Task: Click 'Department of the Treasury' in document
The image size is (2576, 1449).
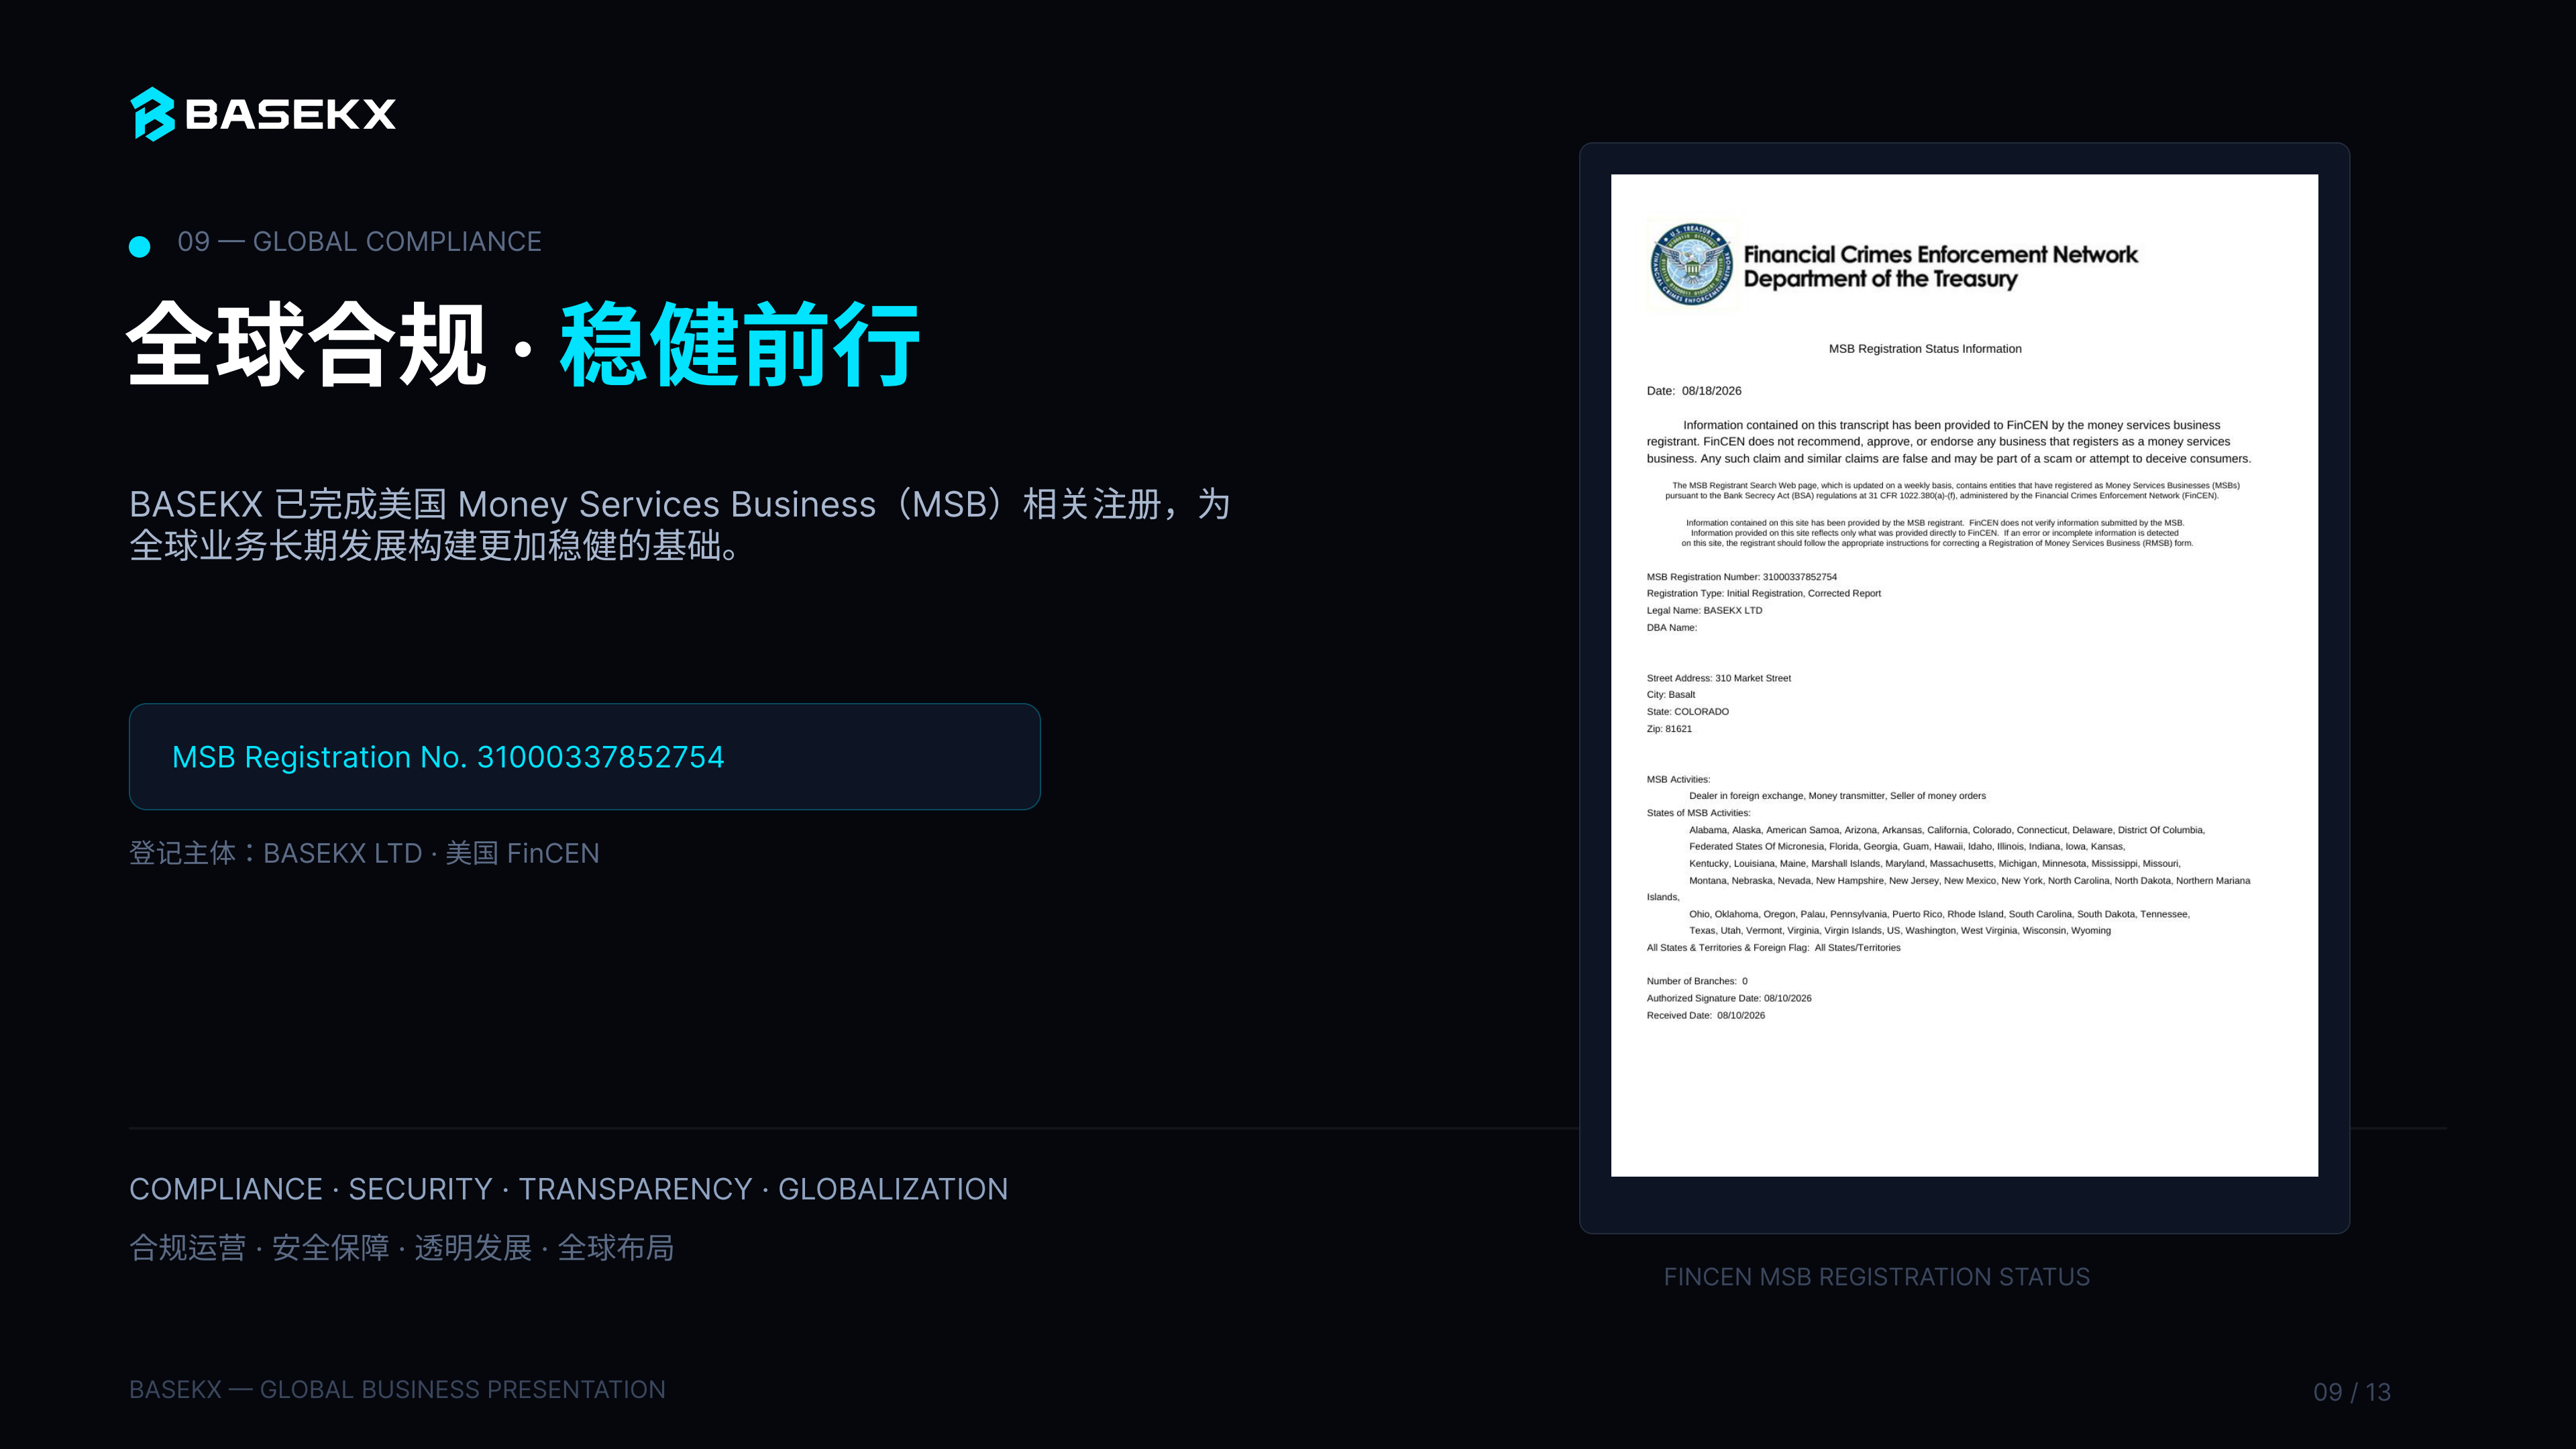Action: (1880, 279)
